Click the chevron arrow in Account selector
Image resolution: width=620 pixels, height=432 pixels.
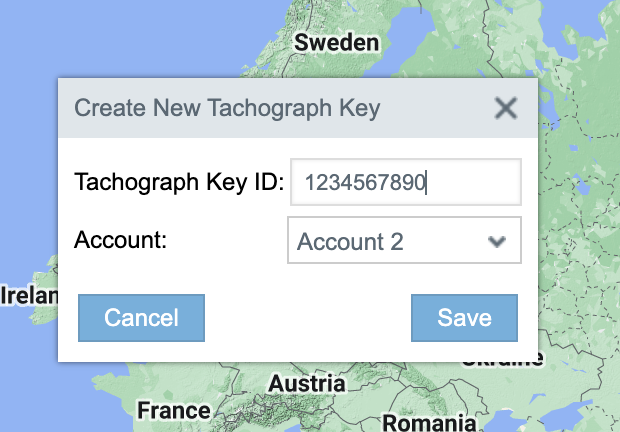496,241
